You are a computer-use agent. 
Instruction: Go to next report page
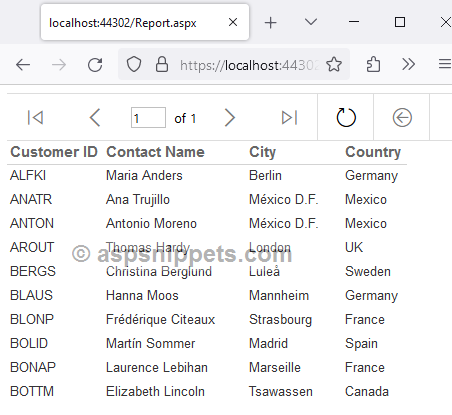point(230,118)
